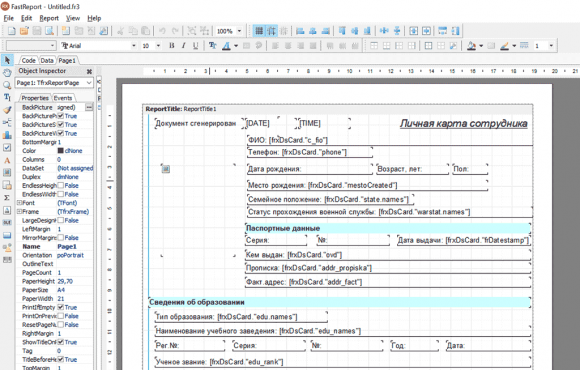Screen dimensions: 580x370
Task: Select the Личная карта сотрудника title
Action: coord(463,124)
